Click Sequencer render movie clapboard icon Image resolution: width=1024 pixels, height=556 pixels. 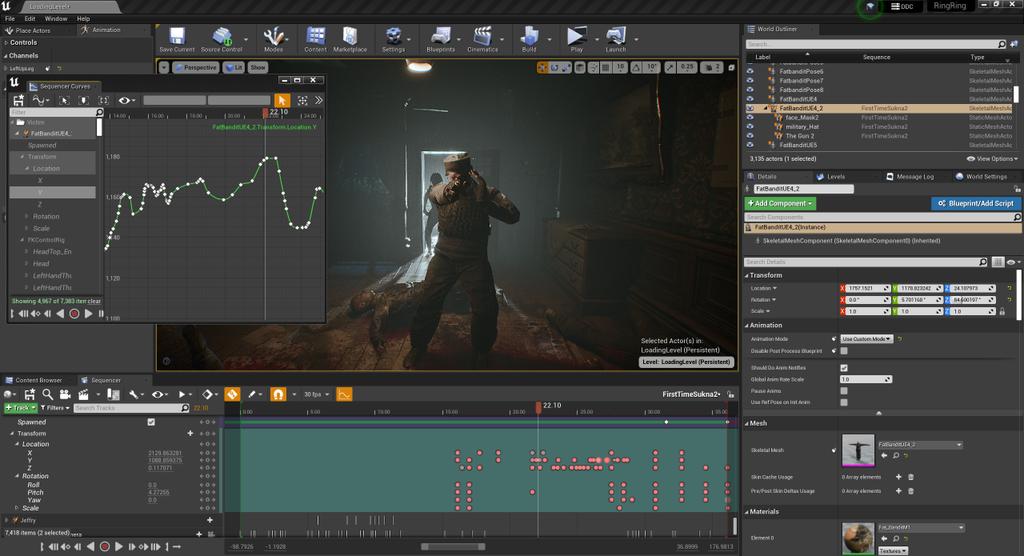(x=84, y=394)
